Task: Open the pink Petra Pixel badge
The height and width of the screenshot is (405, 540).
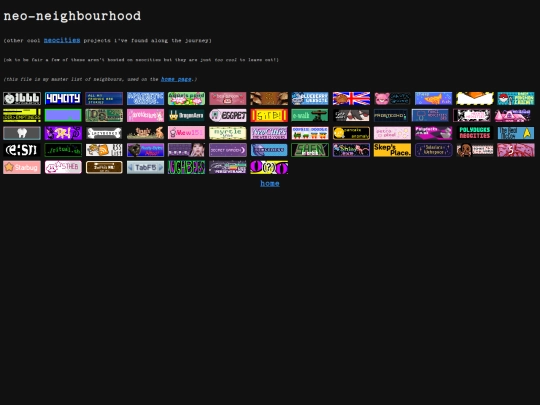Action: (392, 133)
